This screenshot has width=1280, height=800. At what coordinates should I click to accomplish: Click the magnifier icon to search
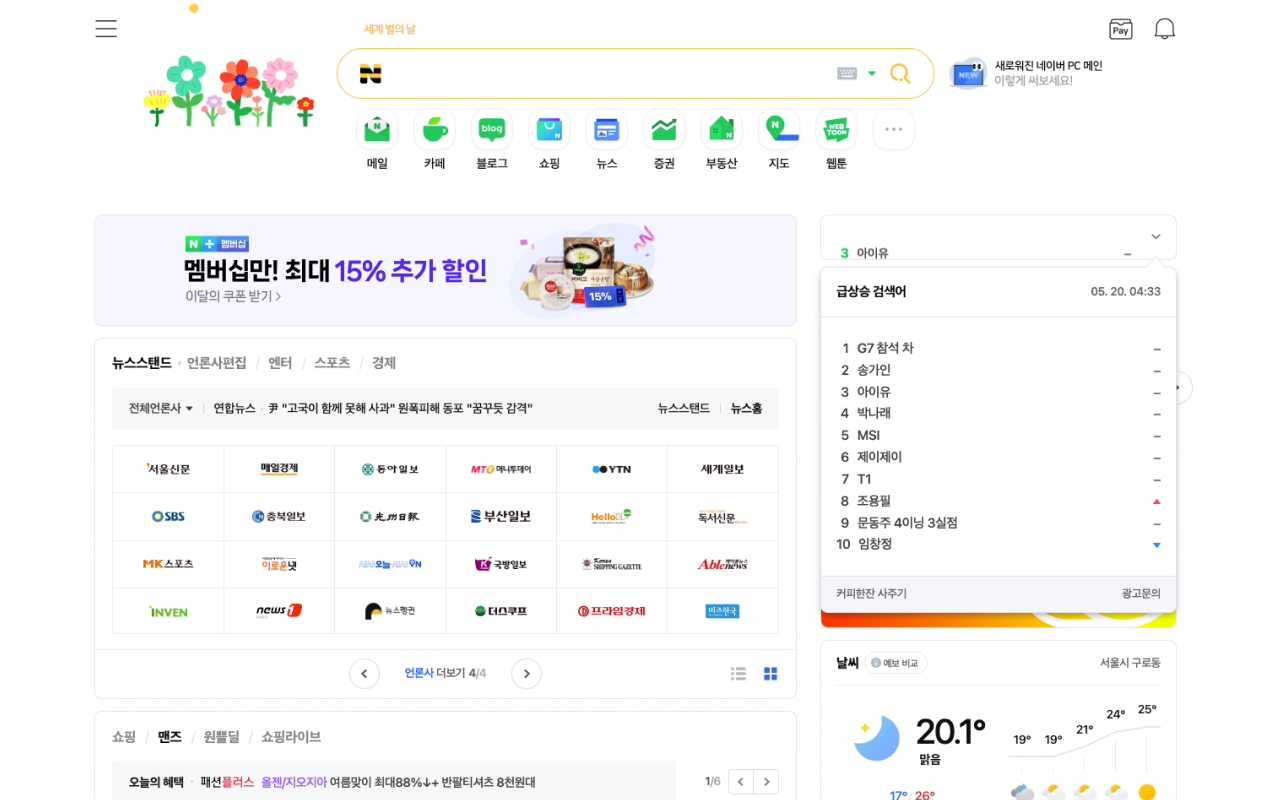(x=899, y=73)
